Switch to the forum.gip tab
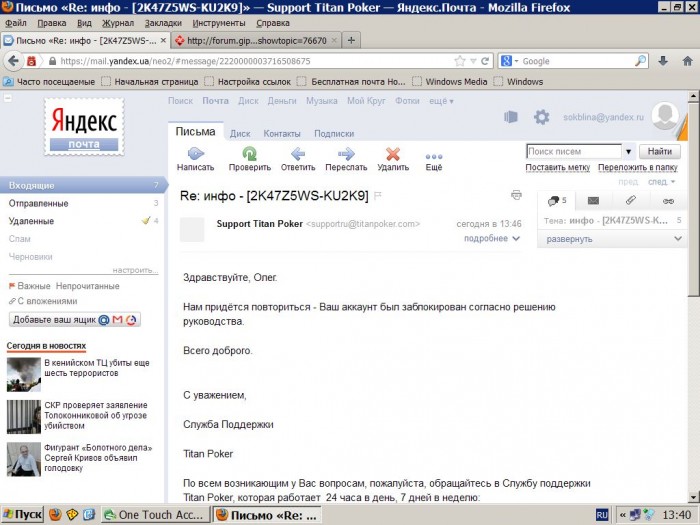The width and height of the screenshot is (700, 525). click(x=256, y=40)
